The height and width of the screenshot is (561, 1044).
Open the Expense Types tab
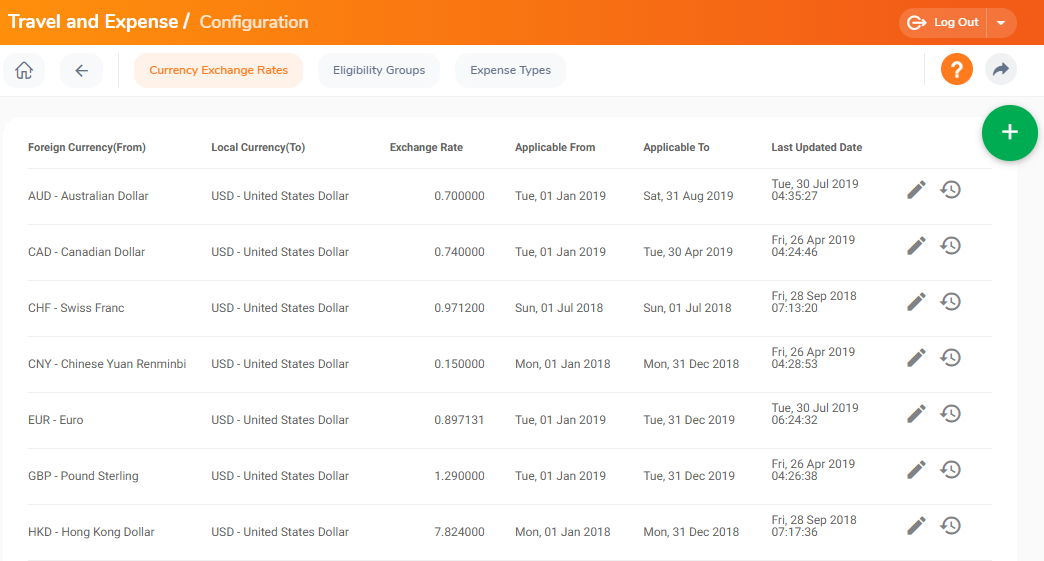(511, 70)
